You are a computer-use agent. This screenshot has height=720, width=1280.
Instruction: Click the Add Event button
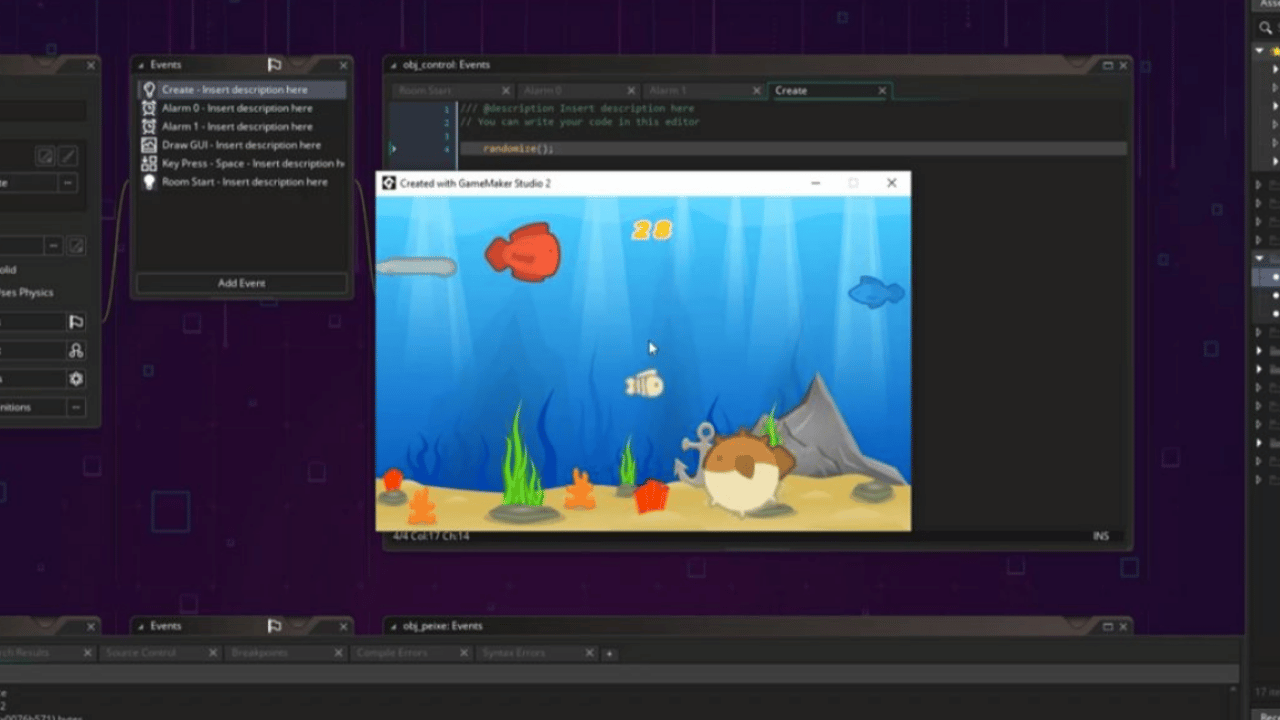tap(241, 283)
